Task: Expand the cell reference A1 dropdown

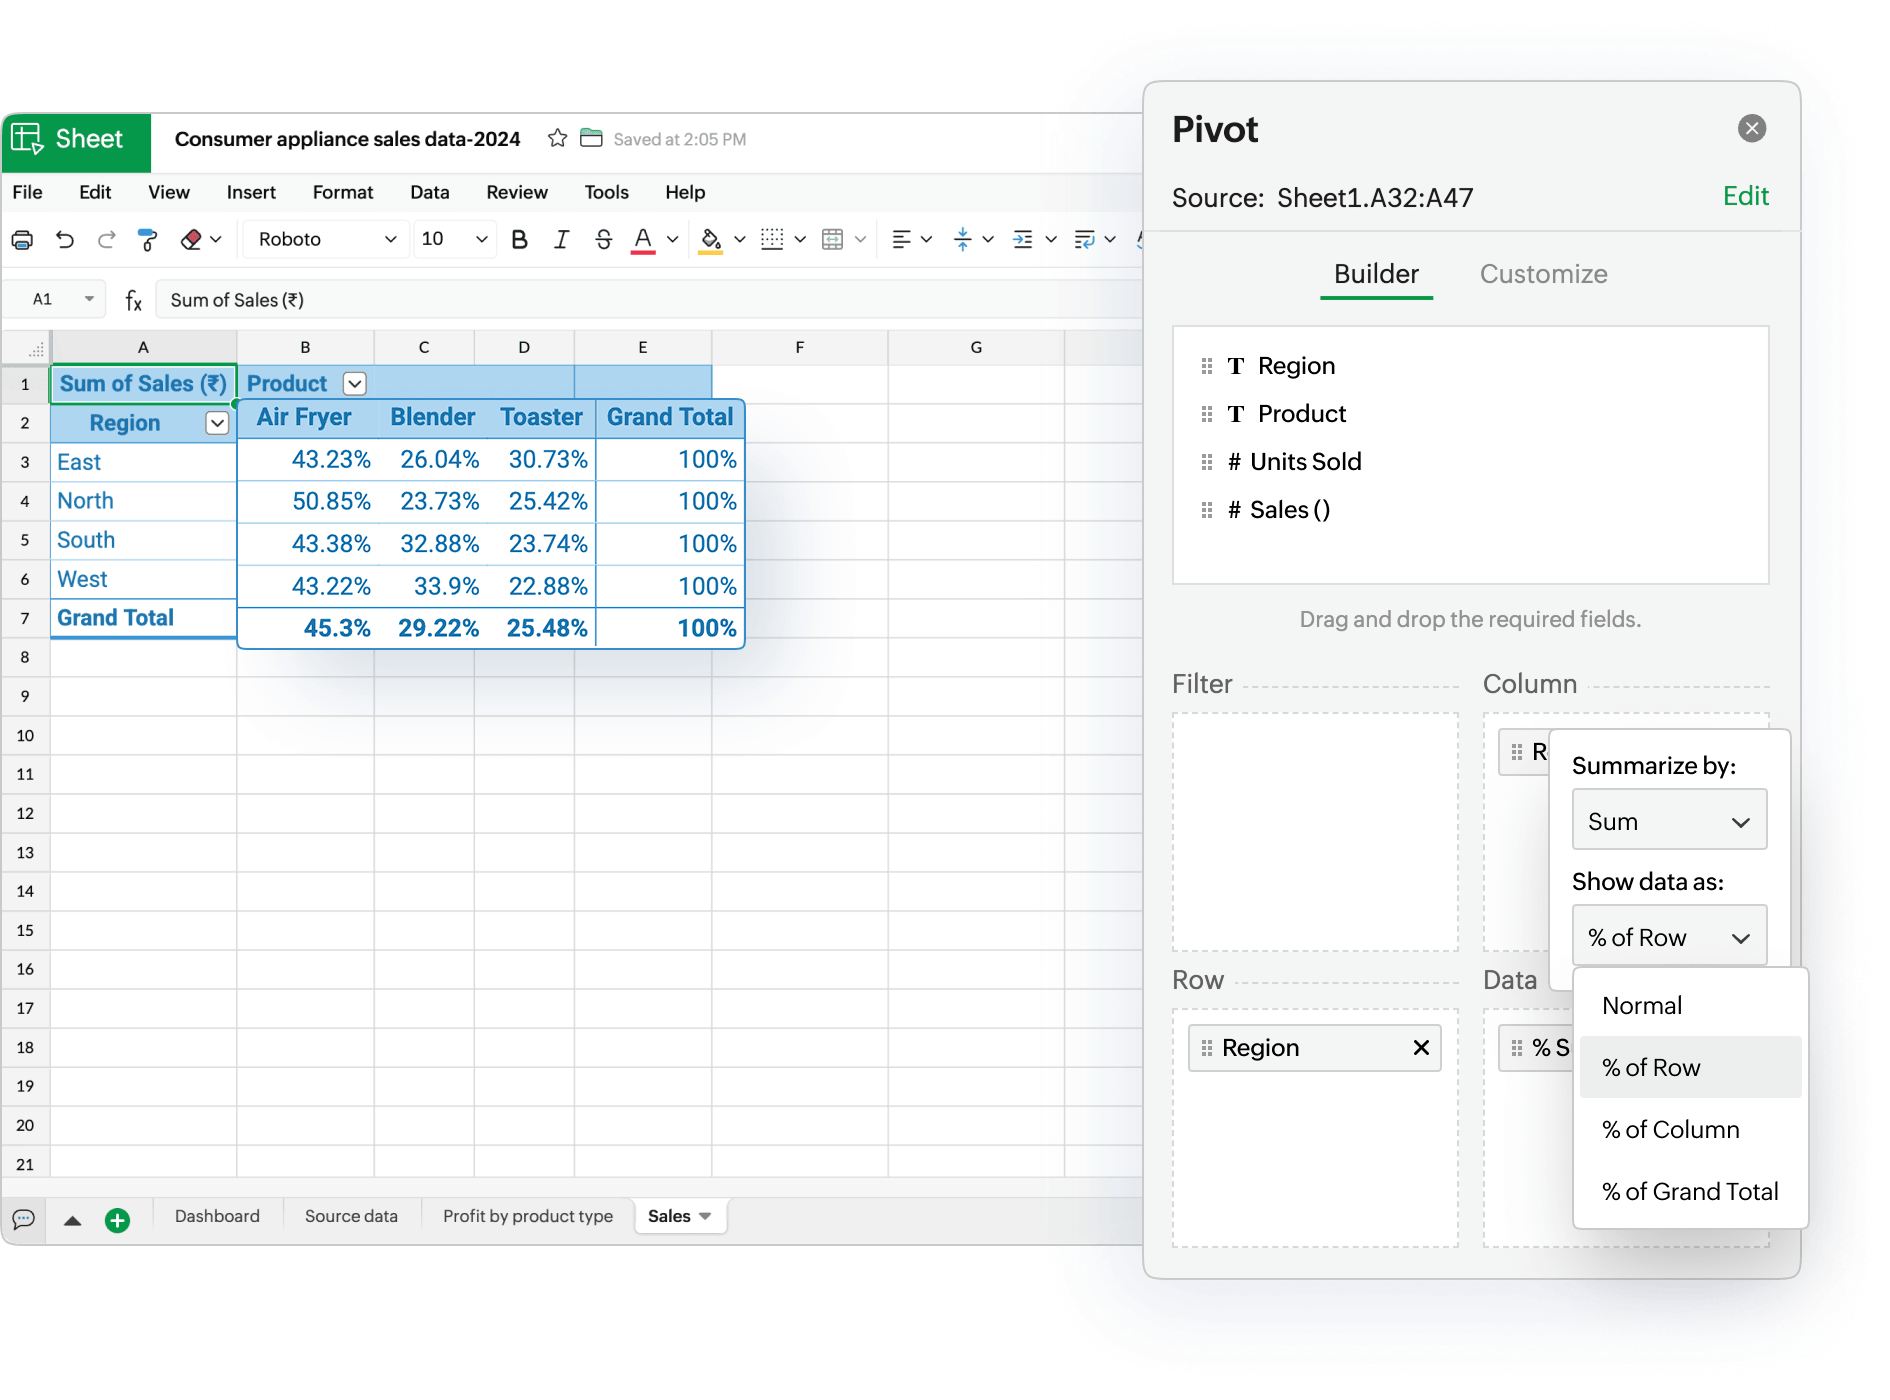Action: click(x=89, y=299)
